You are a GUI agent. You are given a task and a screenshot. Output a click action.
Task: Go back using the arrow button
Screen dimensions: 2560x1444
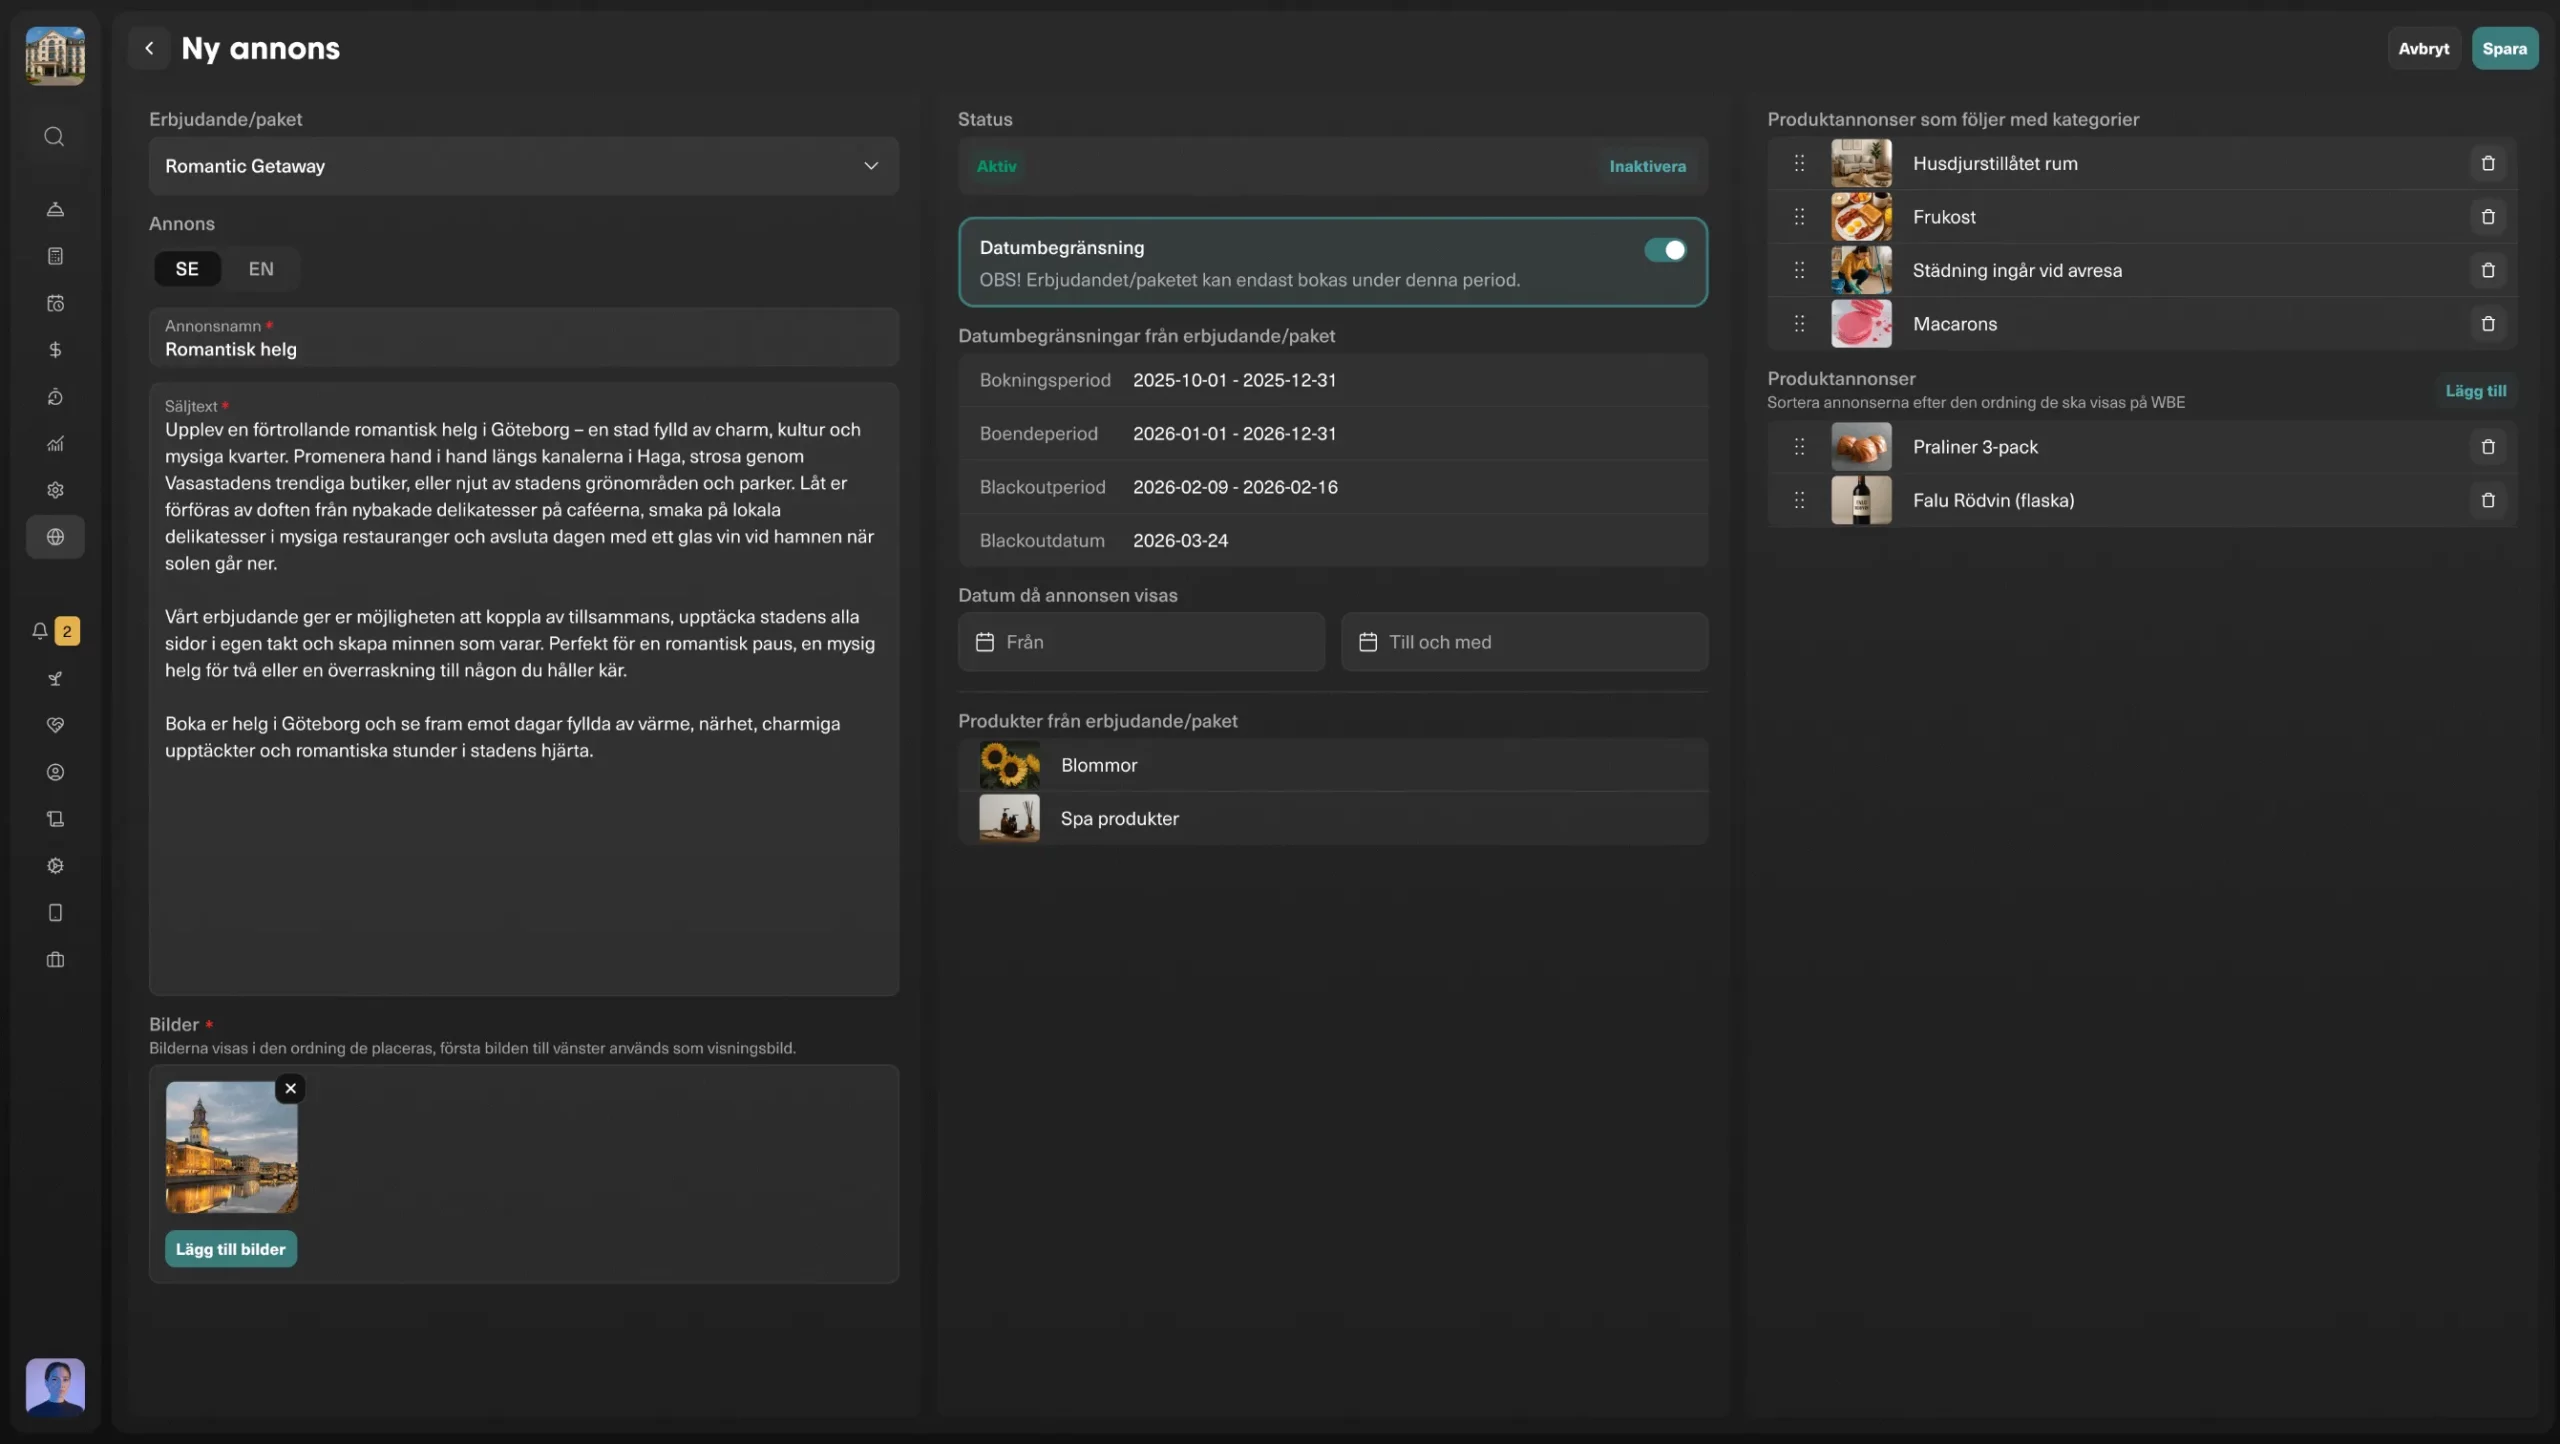pos(149,48)
